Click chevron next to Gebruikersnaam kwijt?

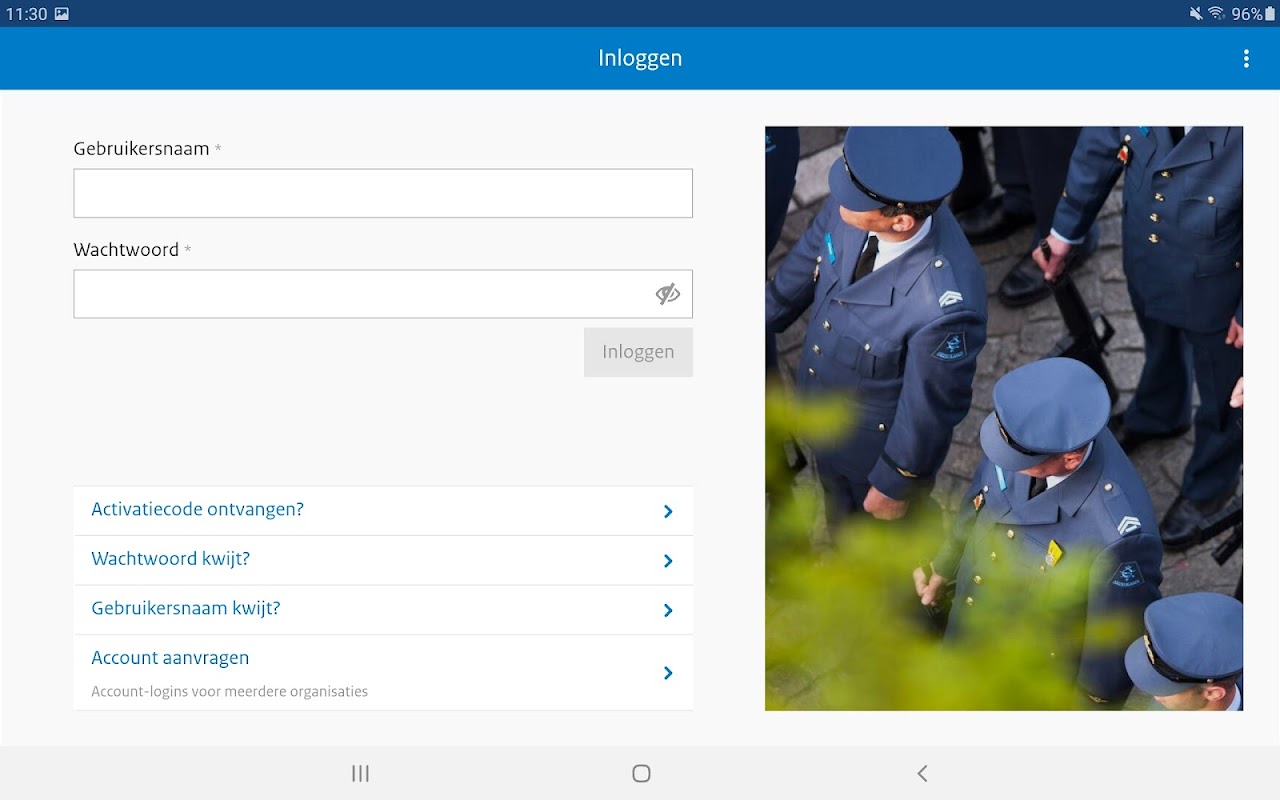click(x=668, y=610)
